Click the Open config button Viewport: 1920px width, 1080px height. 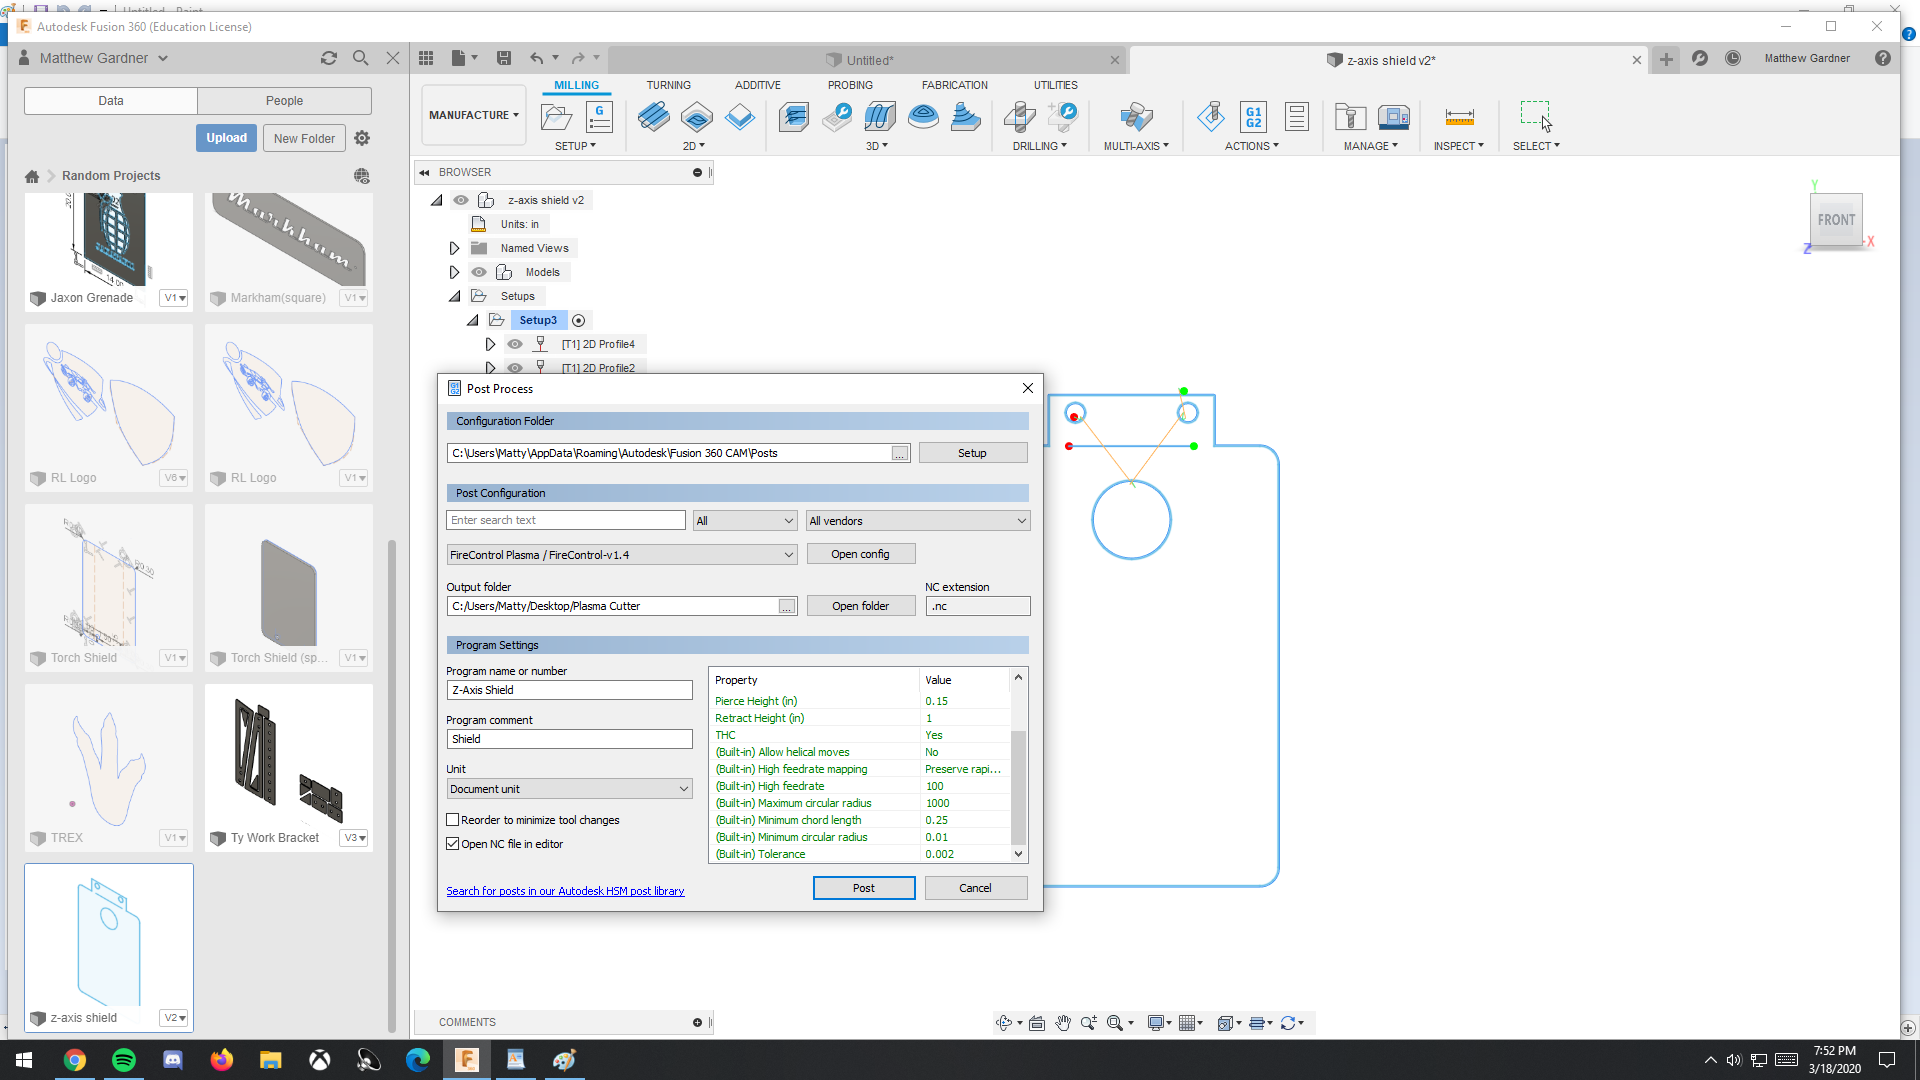(x=860, y=554)
